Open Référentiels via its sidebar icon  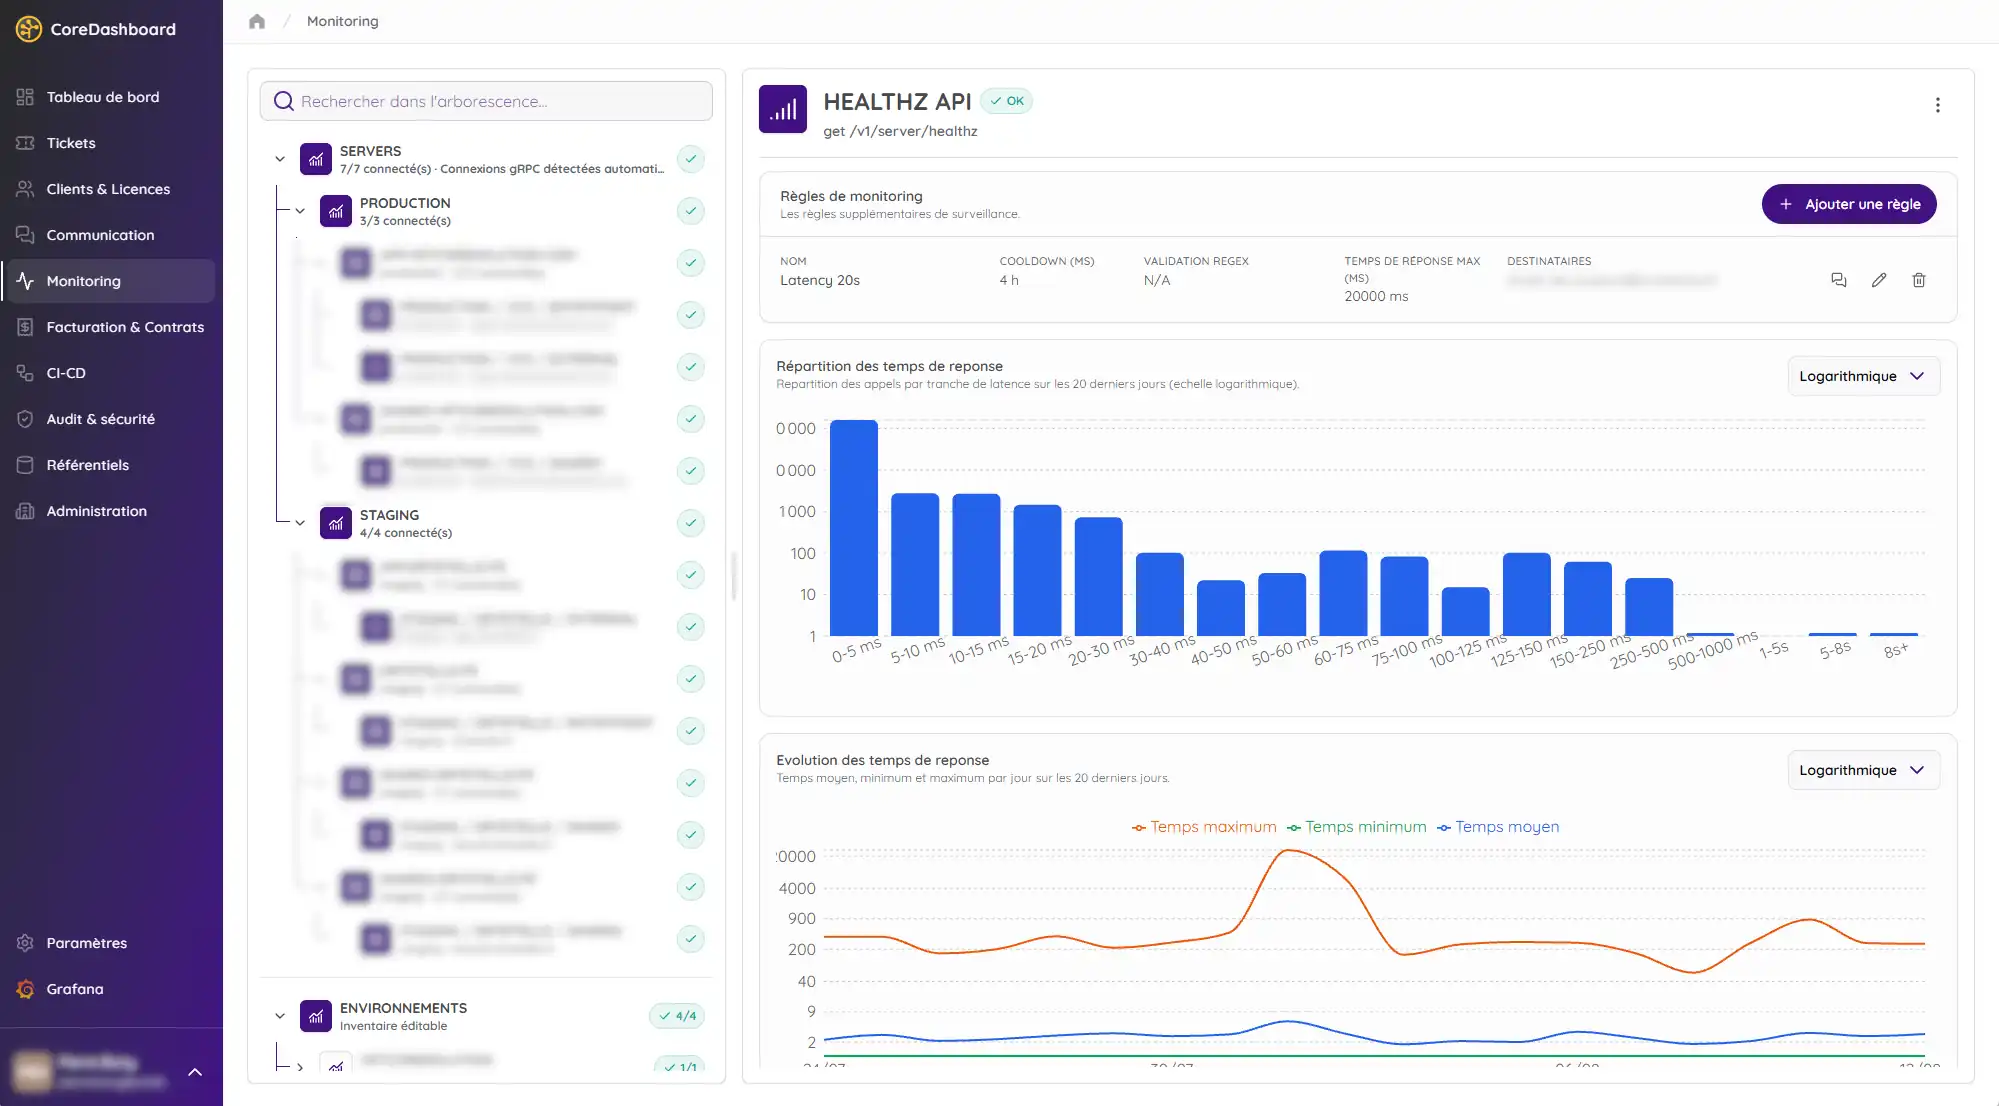point(25,465)
